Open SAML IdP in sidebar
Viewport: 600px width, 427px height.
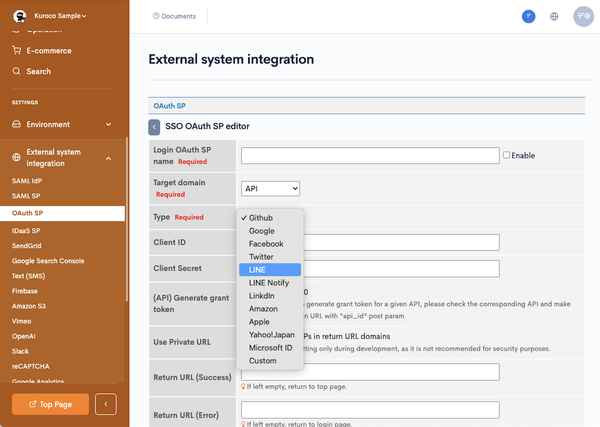click(27, 181)
